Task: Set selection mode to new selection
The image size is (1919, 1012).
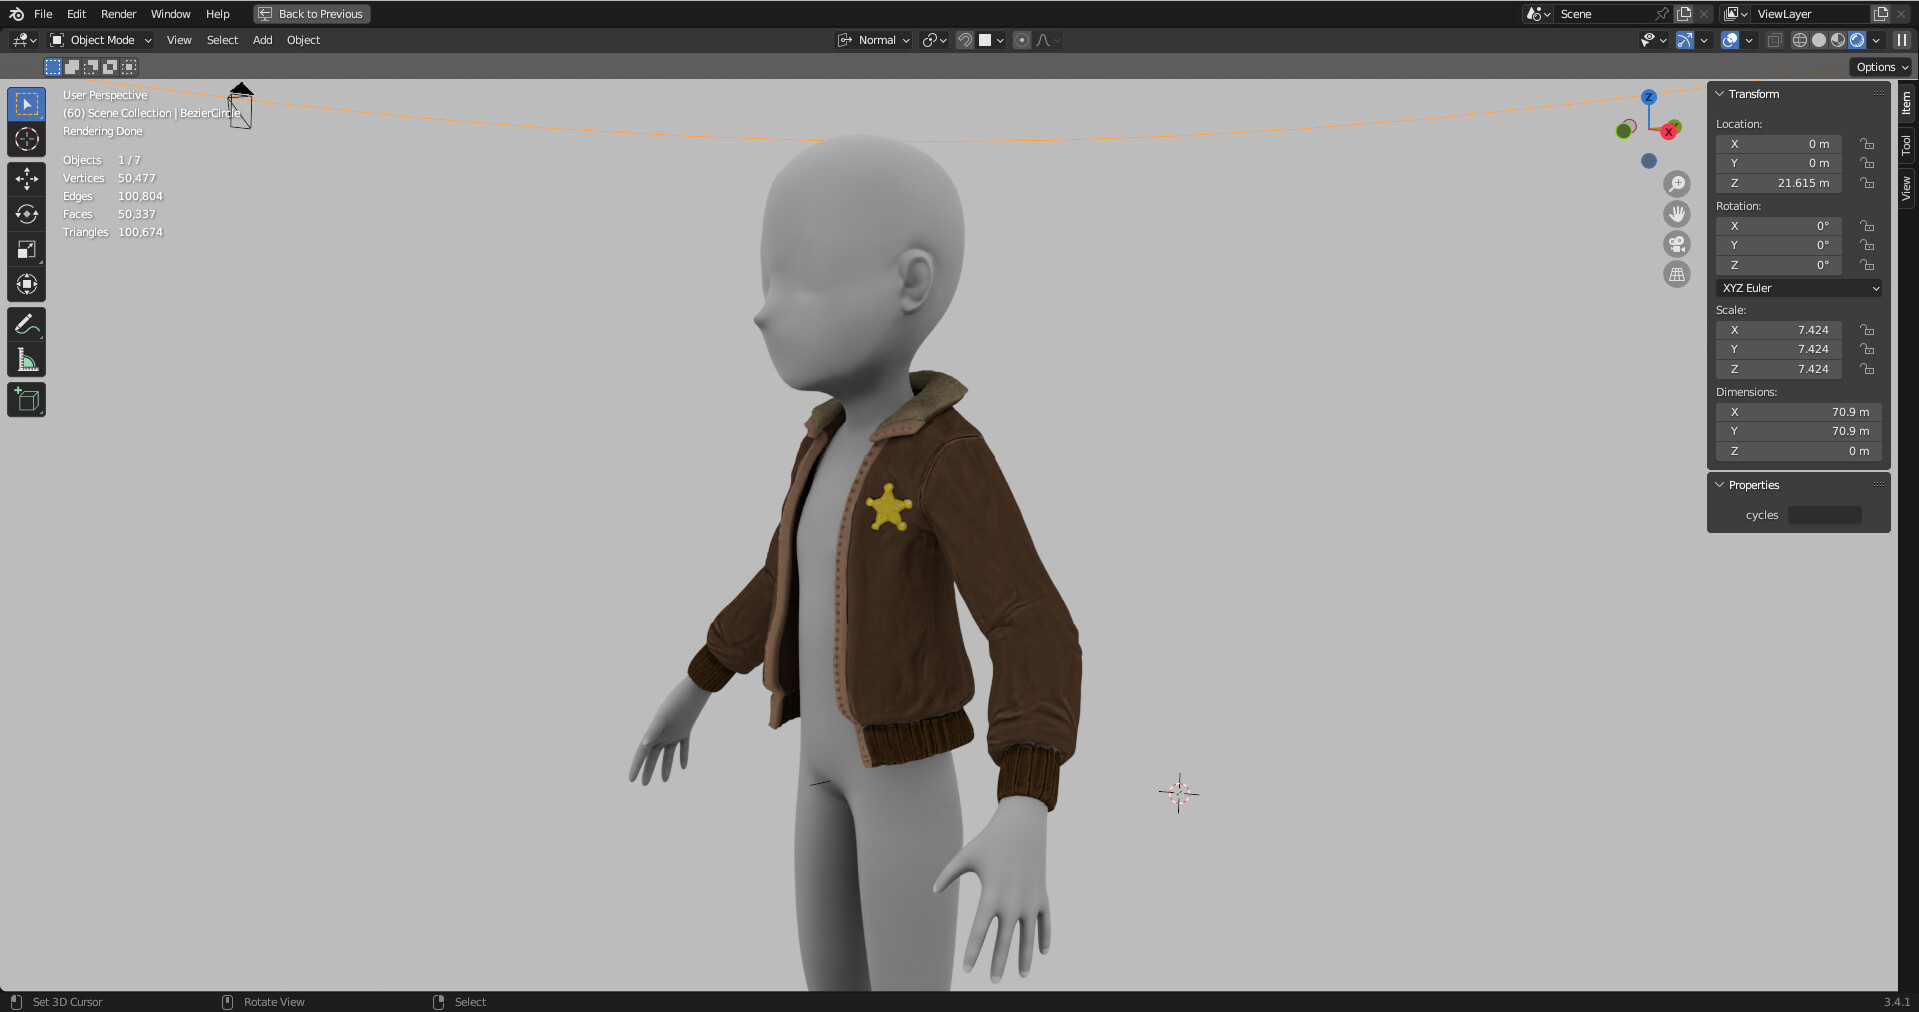Action: [x=53, y=67]
